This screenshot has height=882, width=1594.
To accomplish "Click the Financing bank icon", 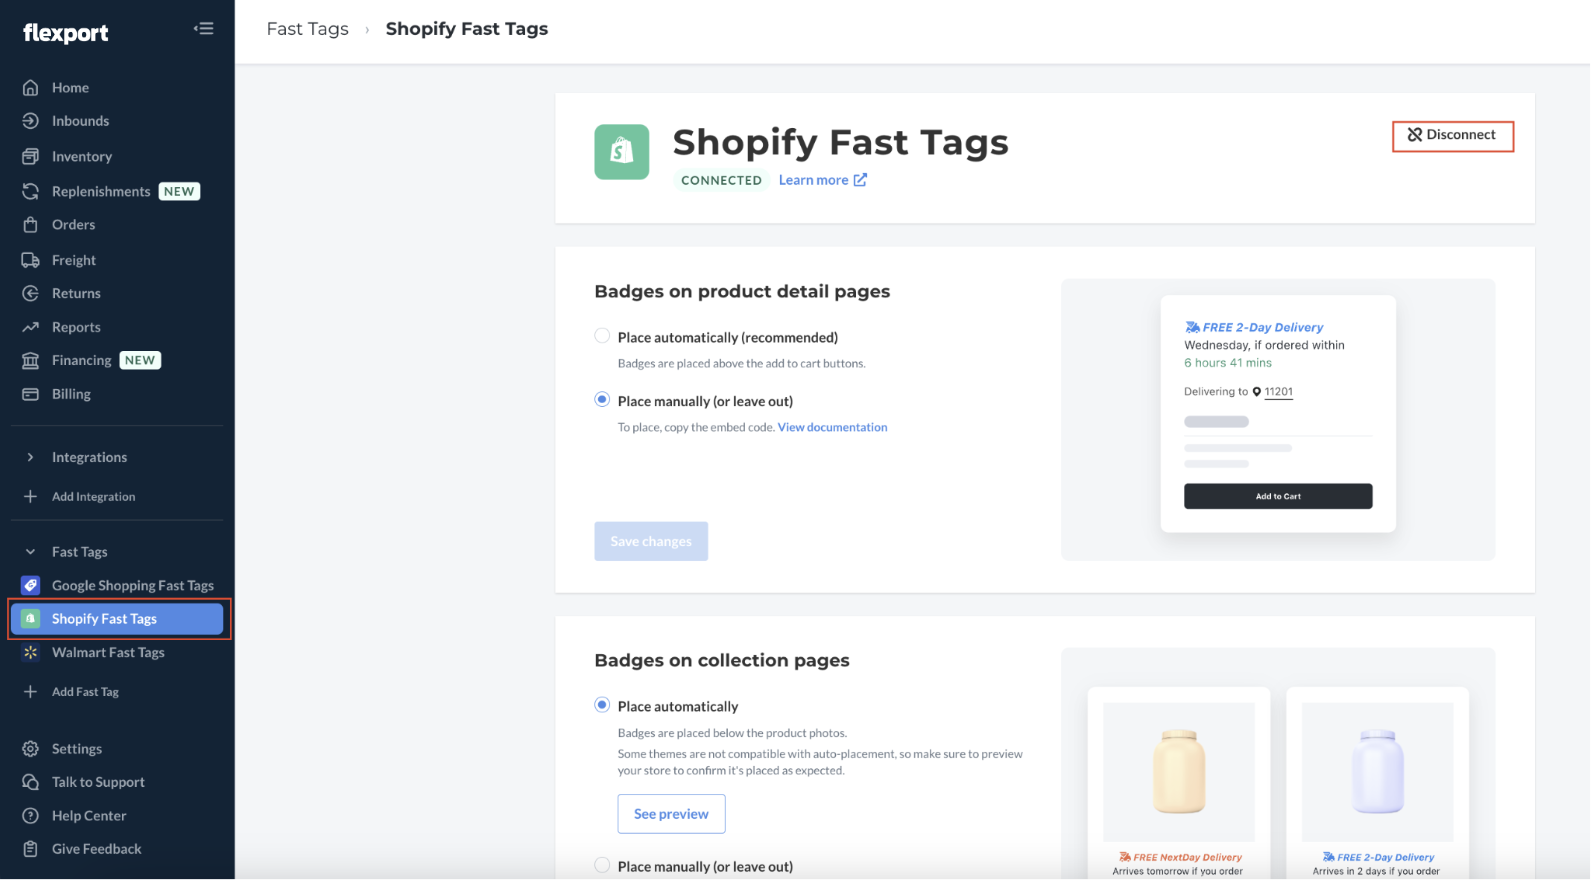I will pos(31,361).
